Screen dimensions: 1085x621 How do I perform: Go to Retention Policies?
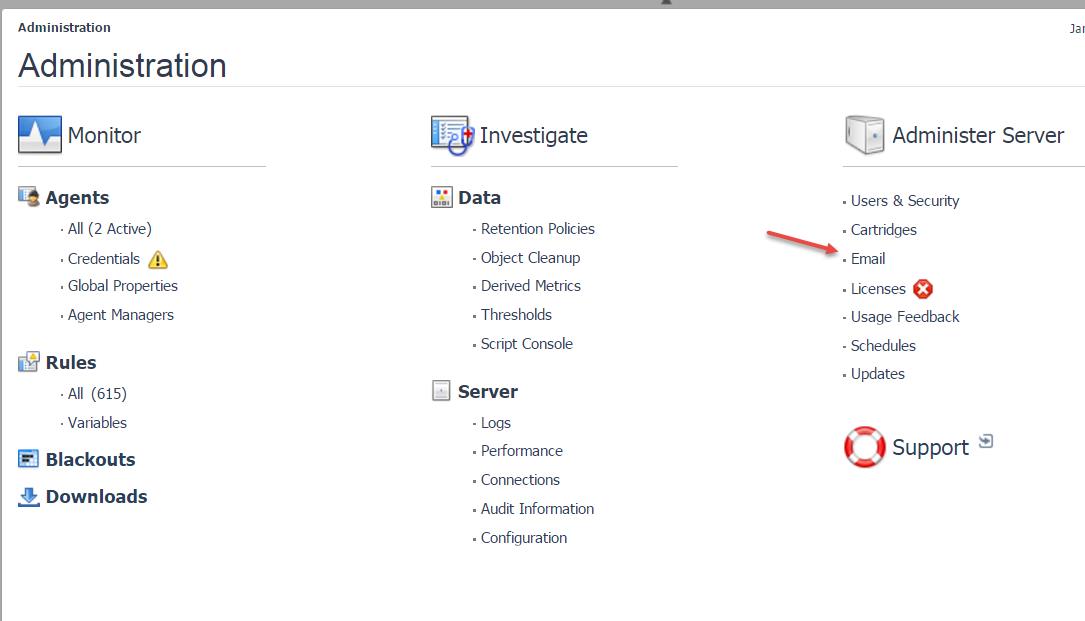pyautogui.click(x=537, y=229)
